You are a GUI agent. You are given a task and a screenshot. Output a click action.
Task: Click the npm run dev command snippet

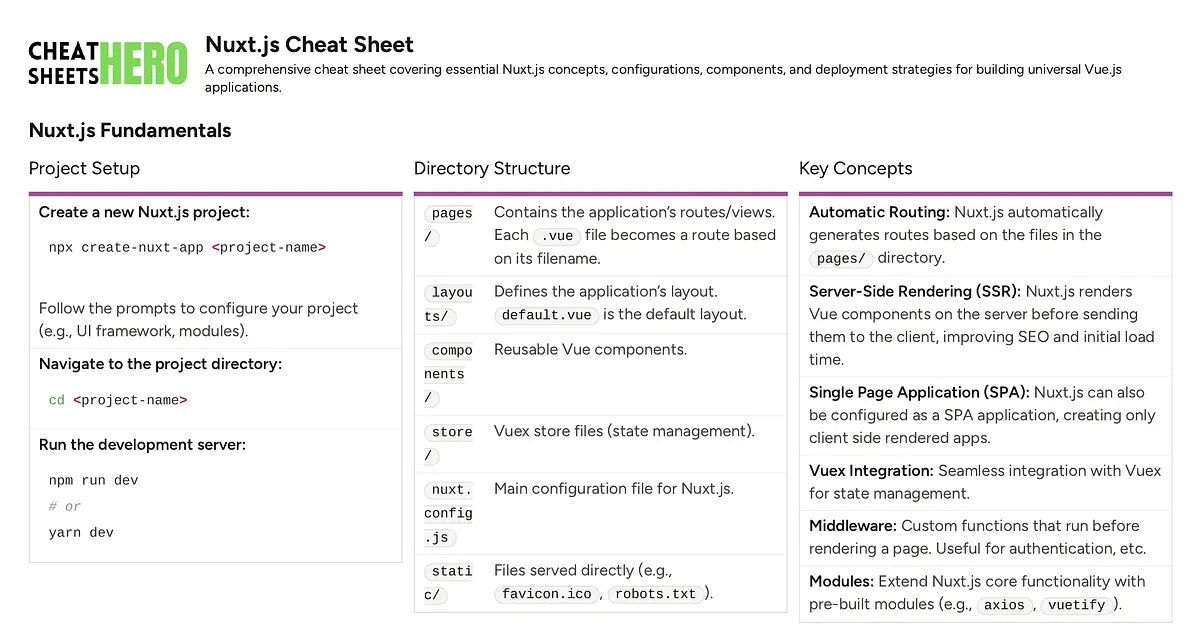(x=91, y=480)
